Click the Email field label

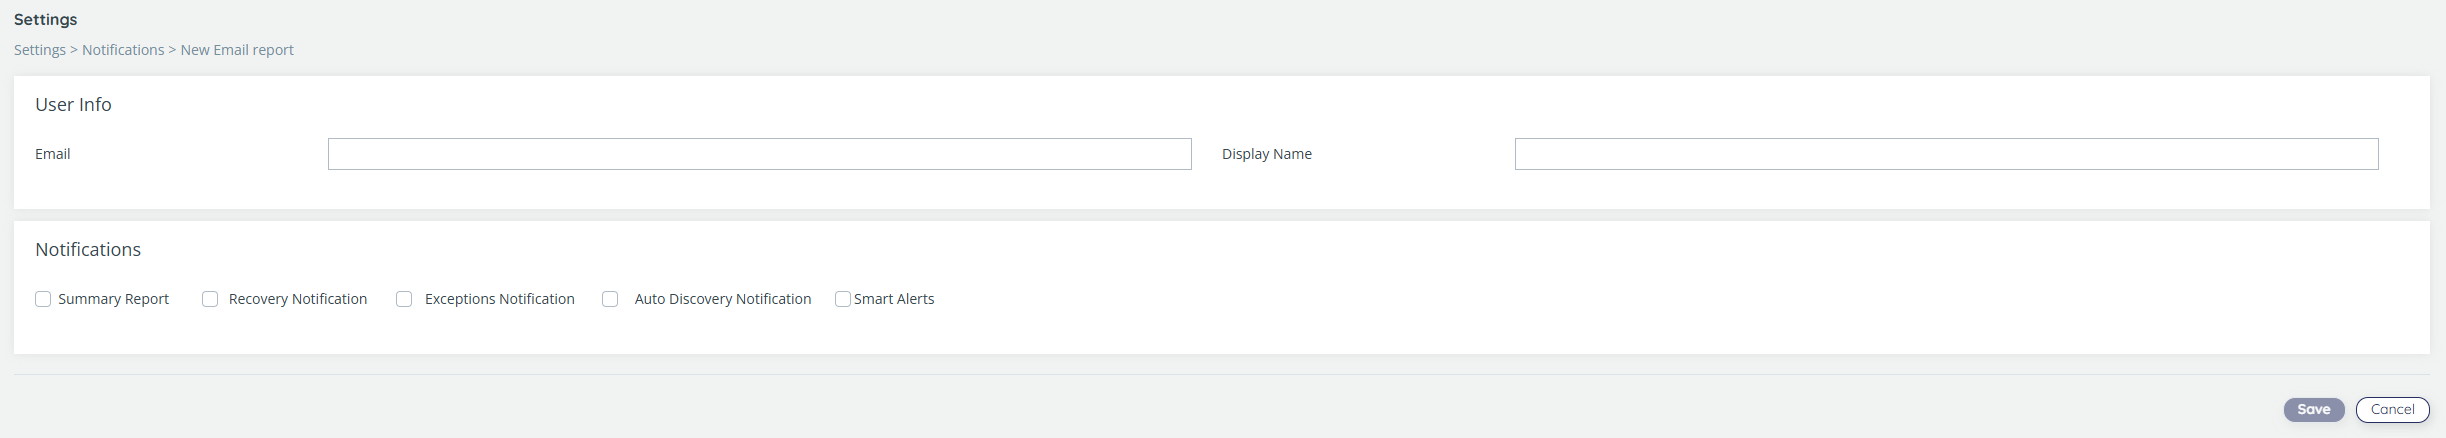(53, 154)
